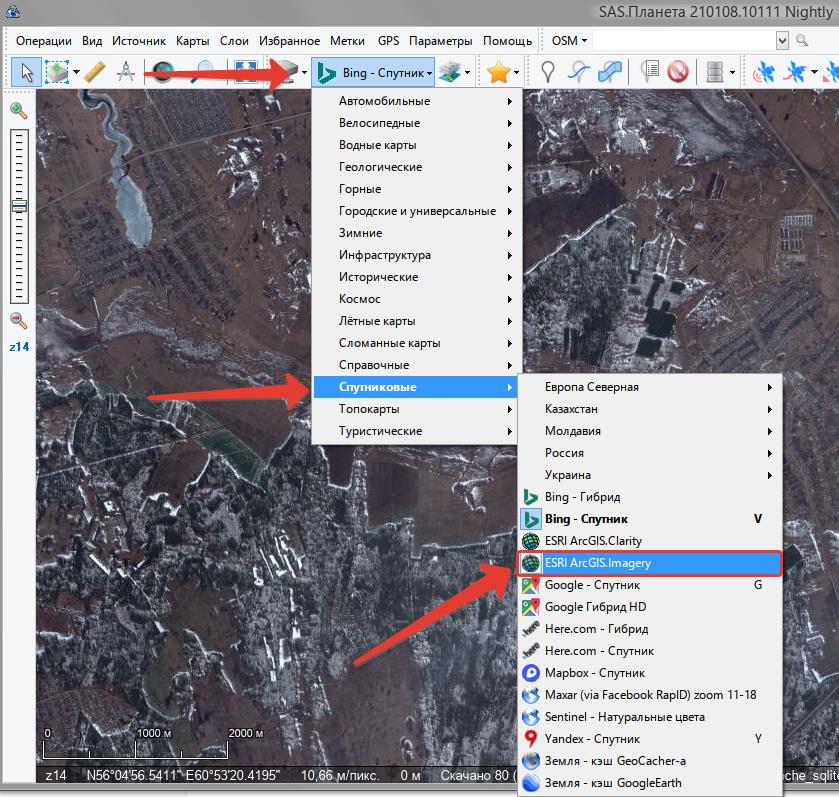Click coordinates readout in status bar
The height and width of the screenshot is (797, 839).
tap(182, 775)
